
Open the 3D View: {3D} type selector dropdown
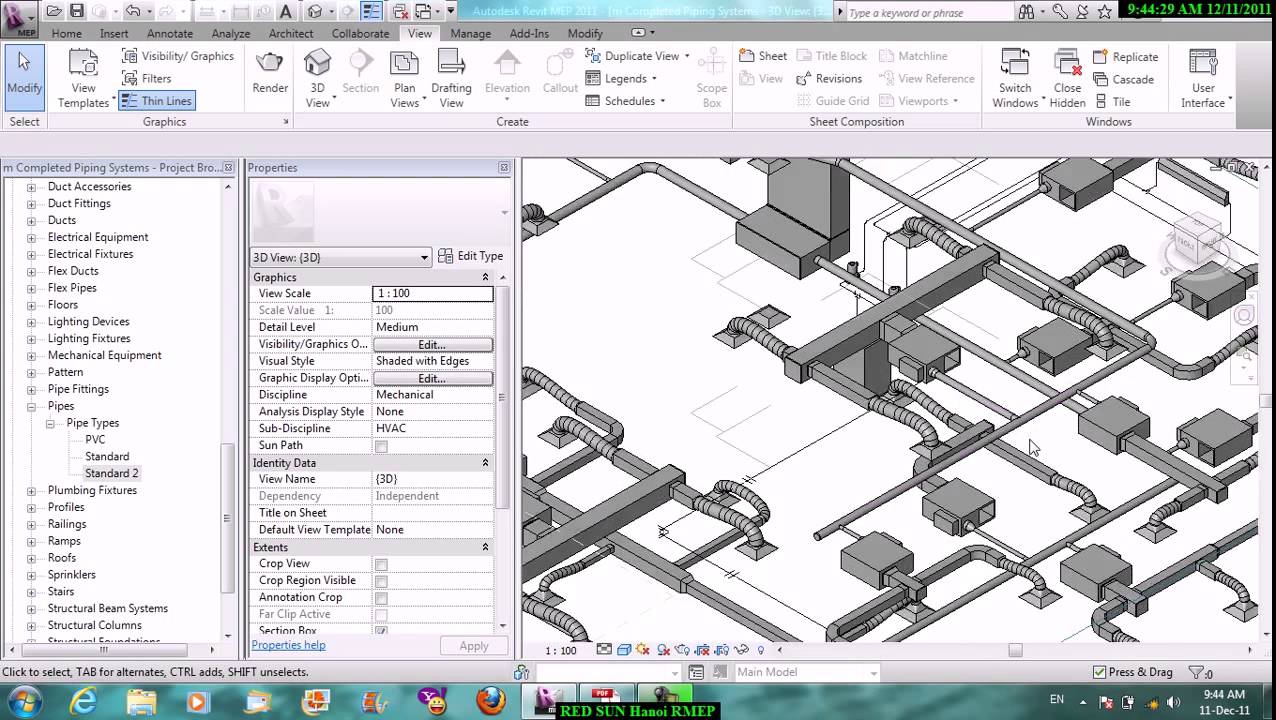coord(341,257)
